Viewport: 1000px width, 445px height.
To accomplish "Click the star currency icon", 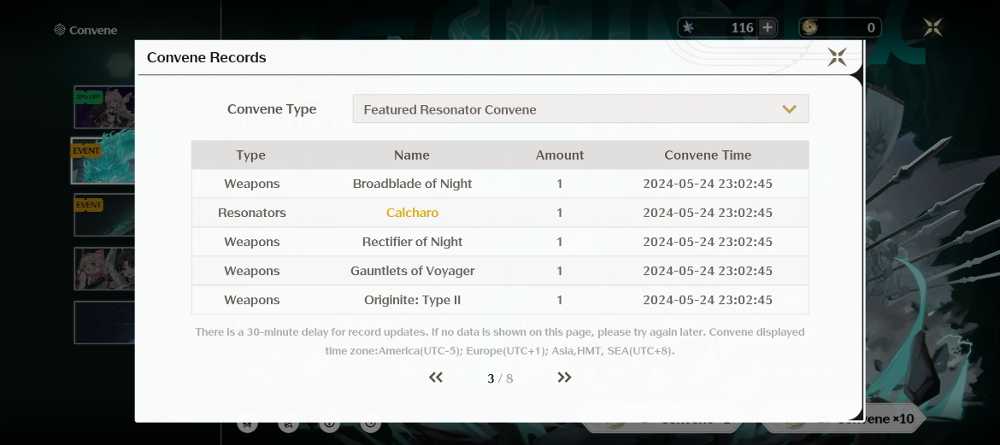I will pos(688,27).
